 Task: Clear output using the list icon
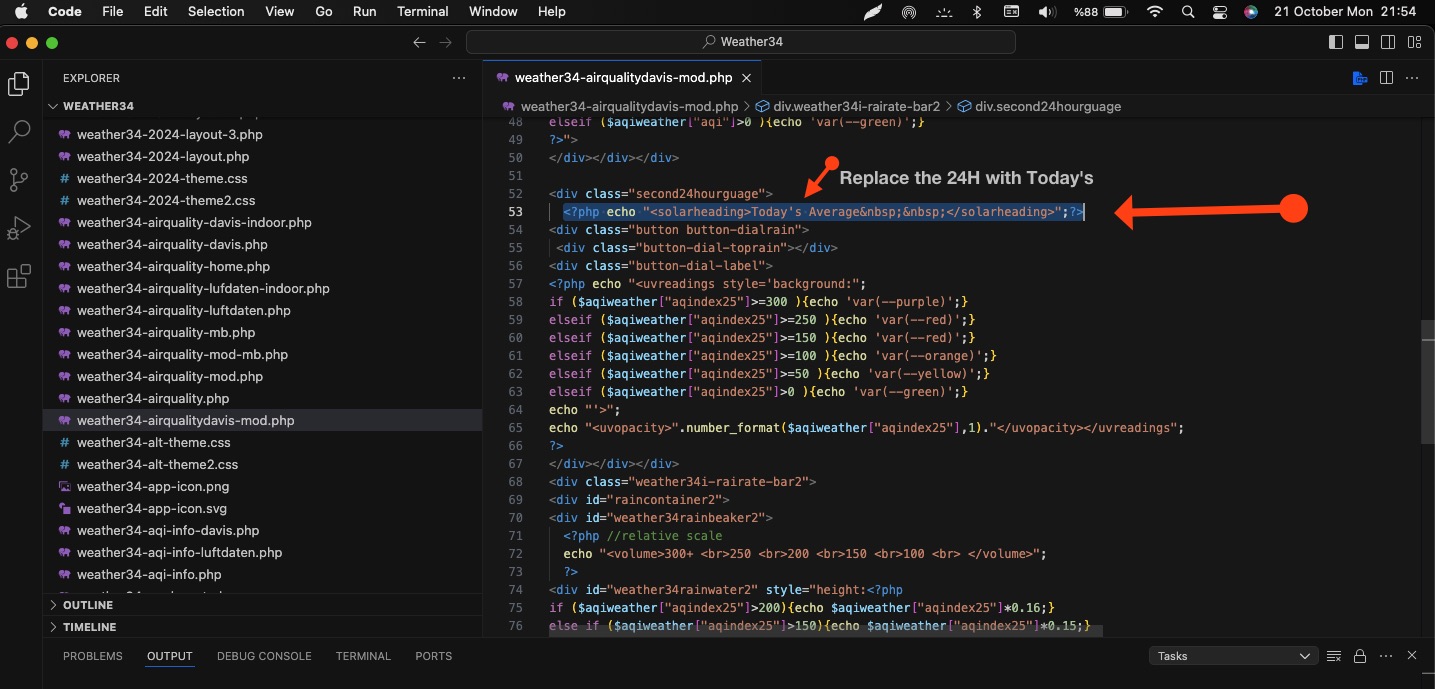click(x=1333, y=656)
